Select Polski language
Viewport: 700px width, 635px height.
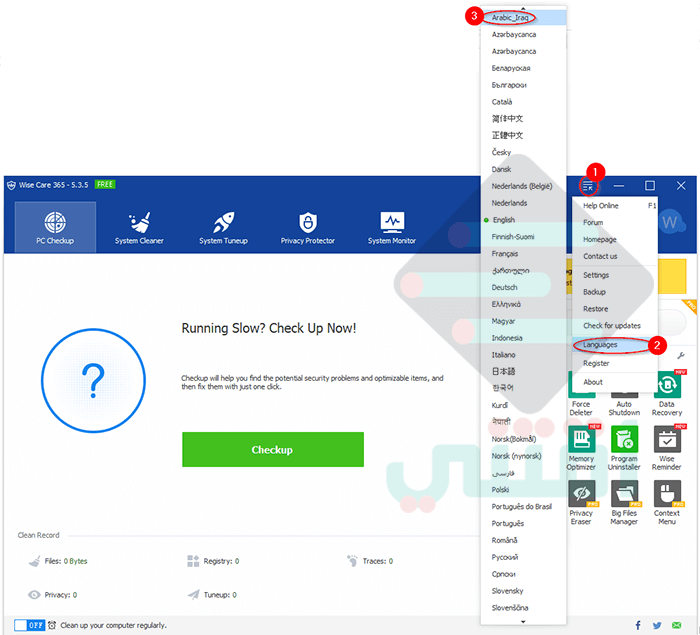523,490
